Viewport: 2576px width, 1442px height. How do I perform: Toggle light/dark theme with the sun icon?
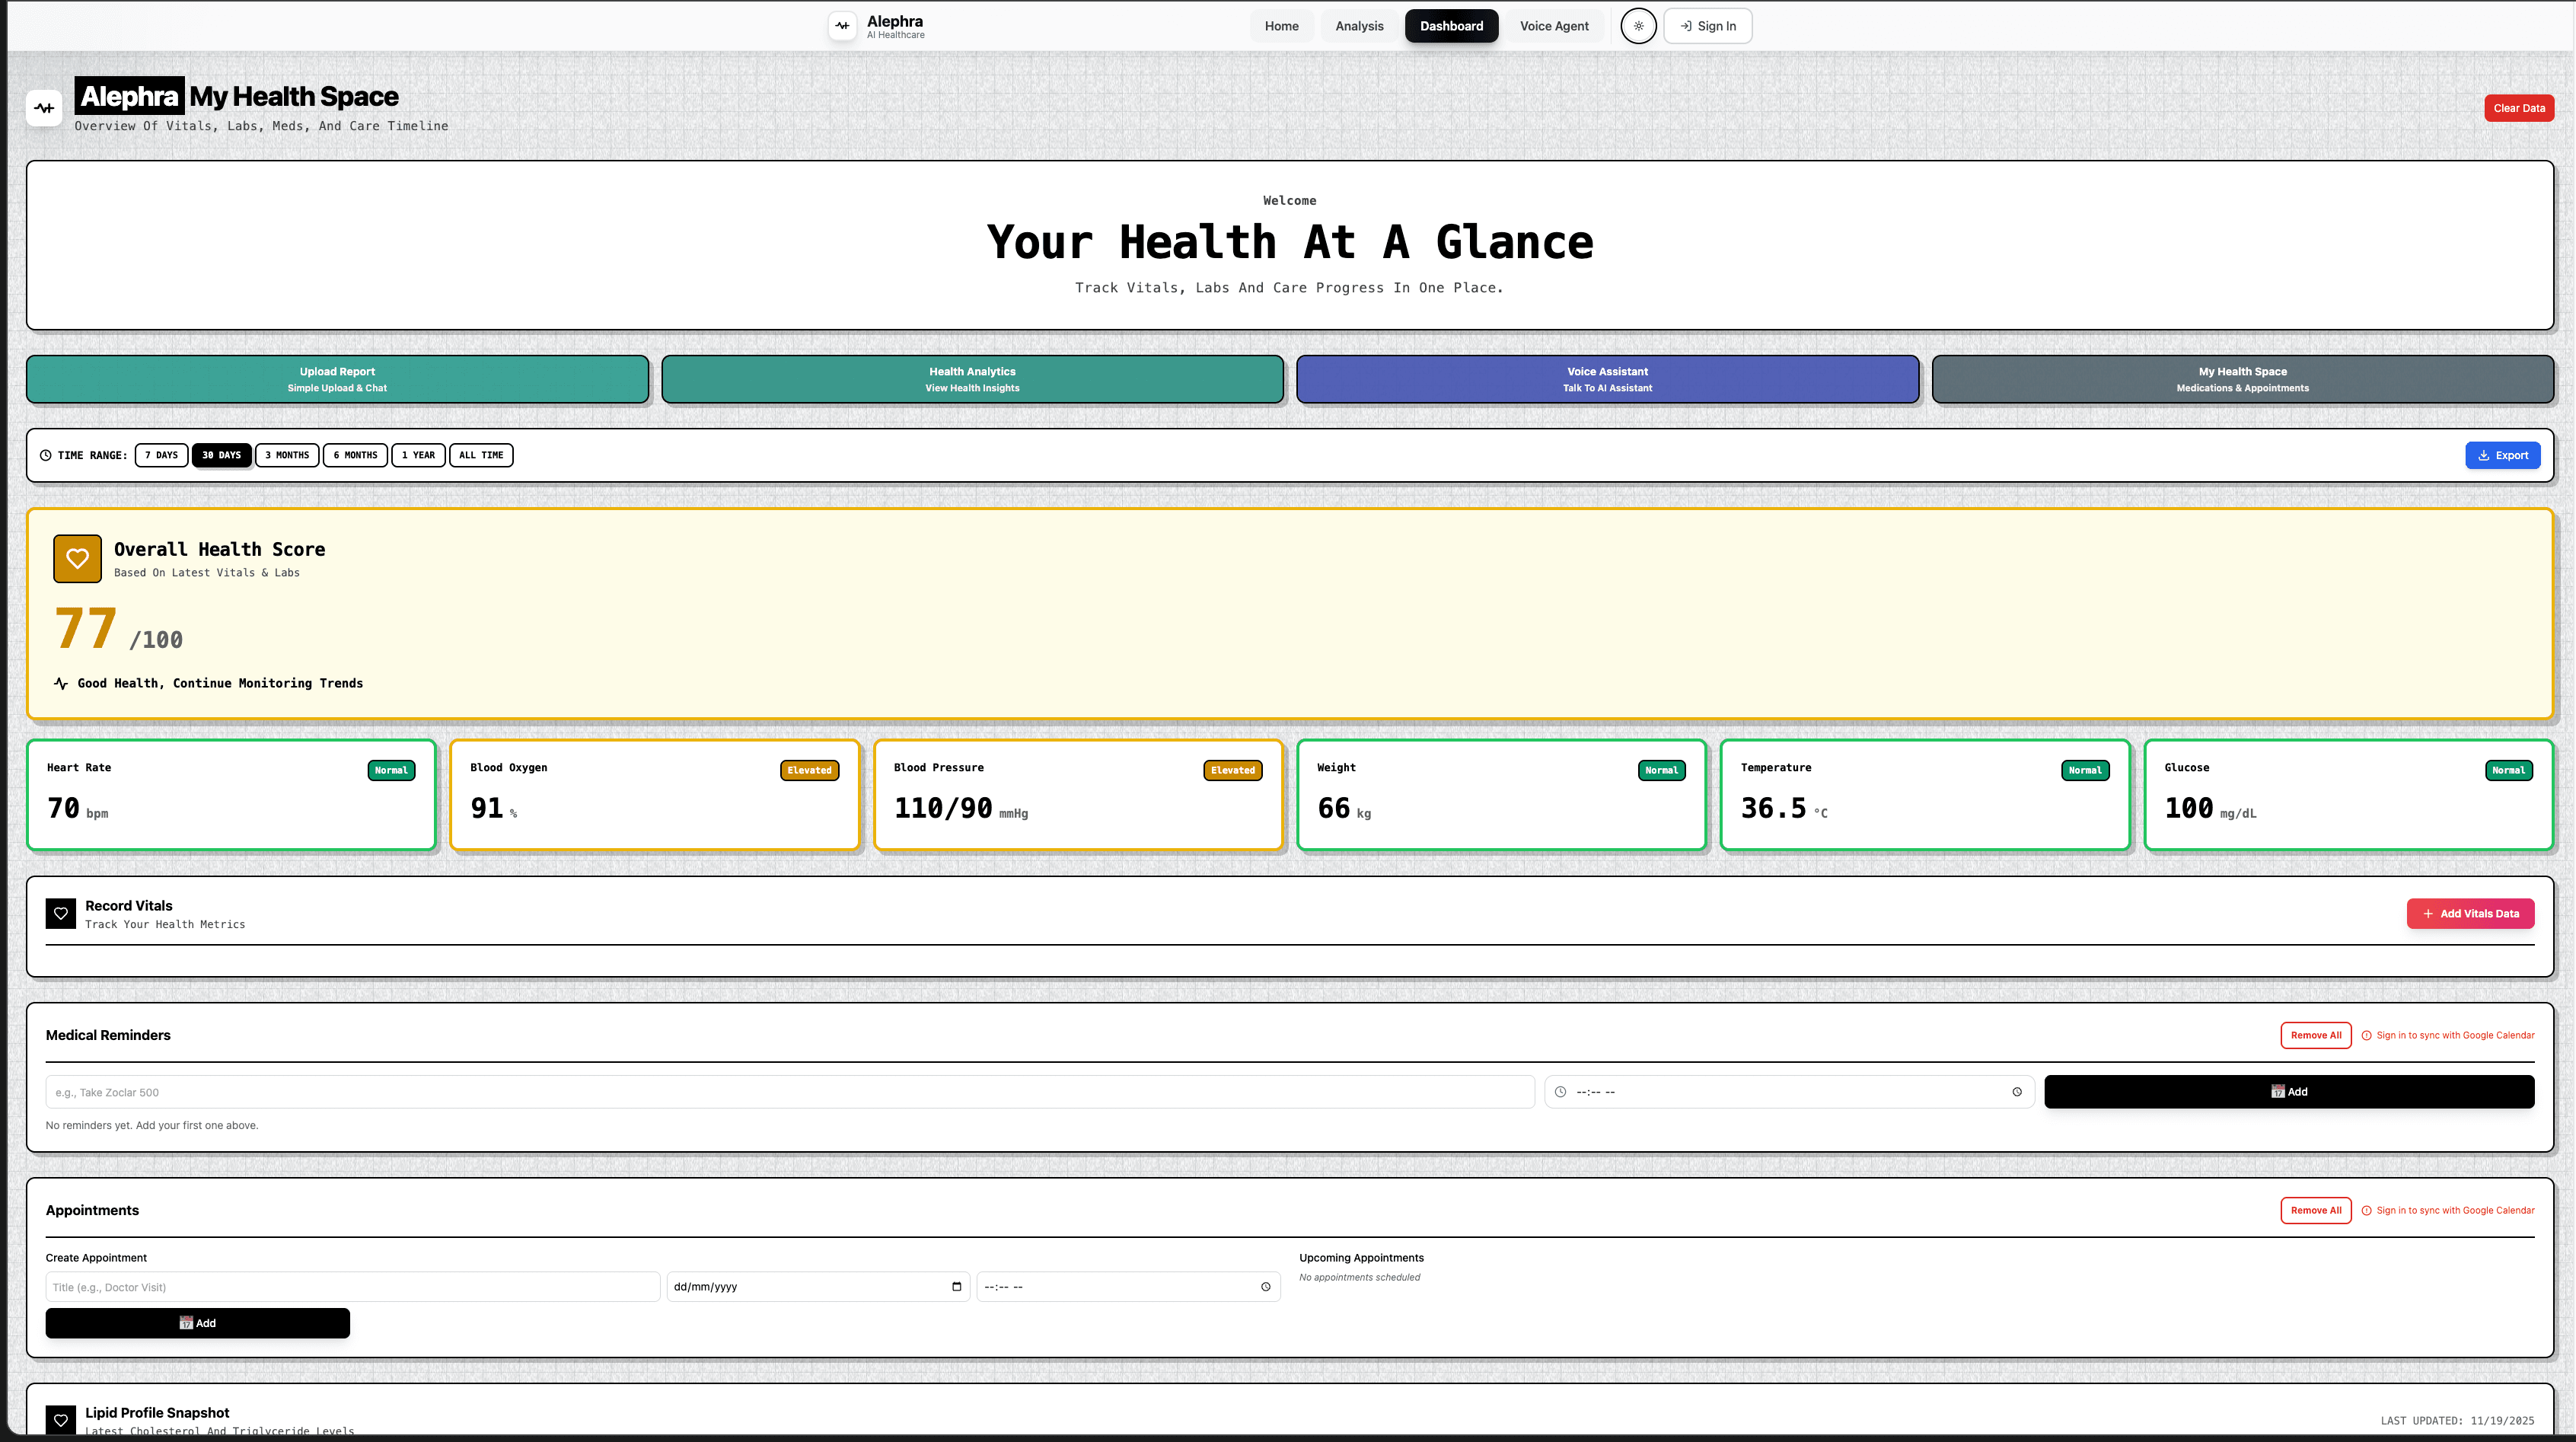click(1638, 26)
